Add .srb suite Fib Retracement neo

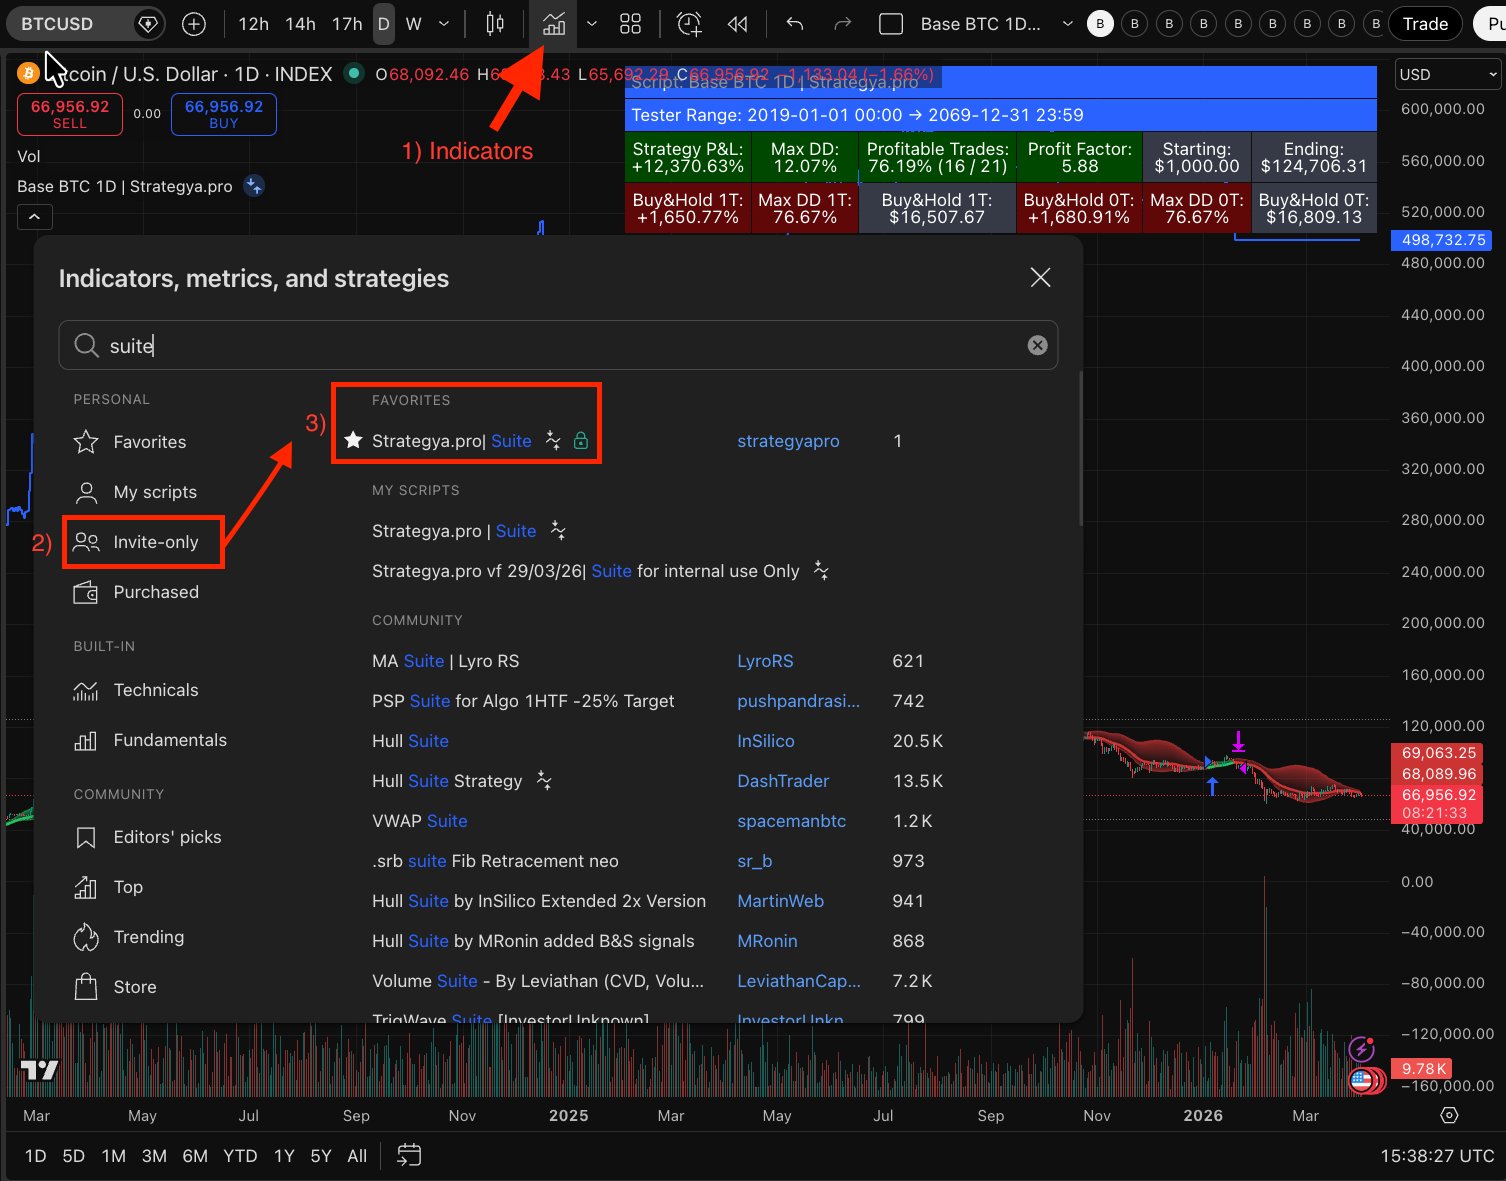[495, 861]
